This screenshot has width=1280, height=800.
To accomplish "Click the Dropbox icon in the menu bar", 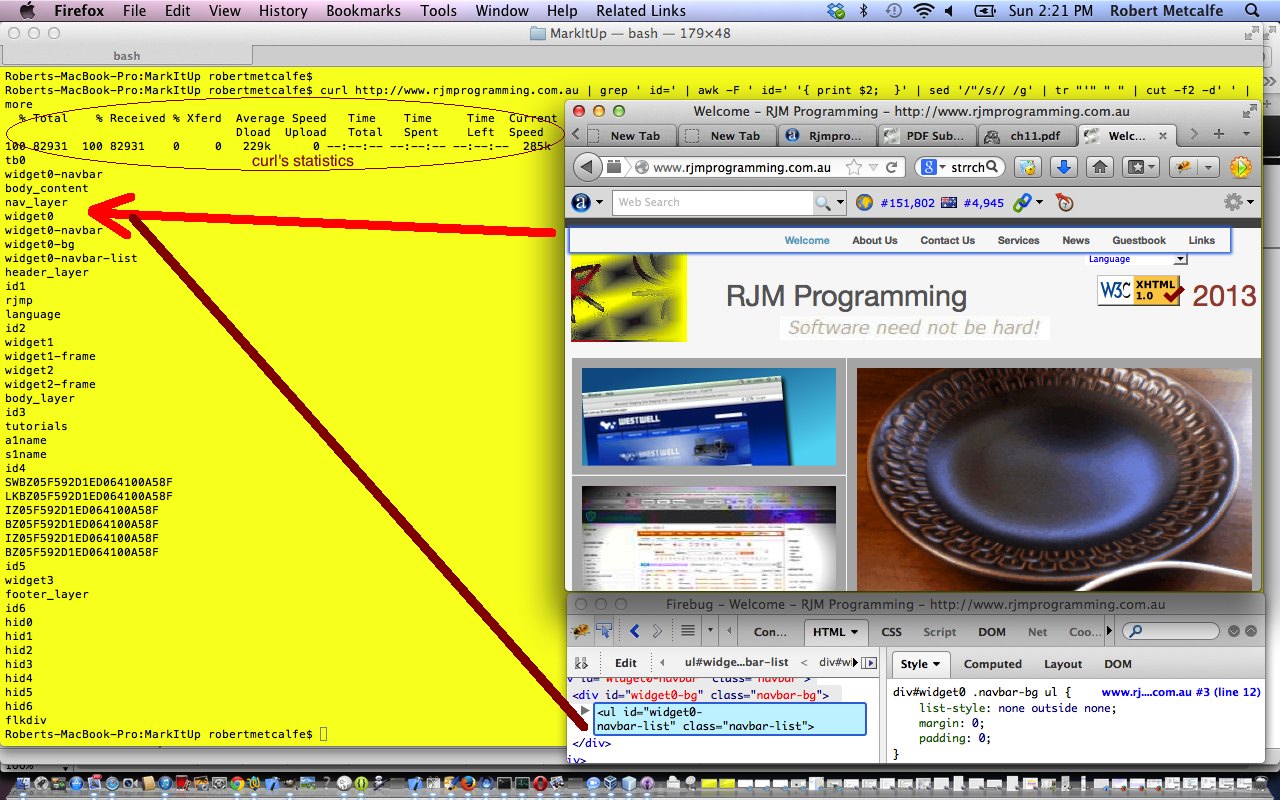I will coord(837,11).
